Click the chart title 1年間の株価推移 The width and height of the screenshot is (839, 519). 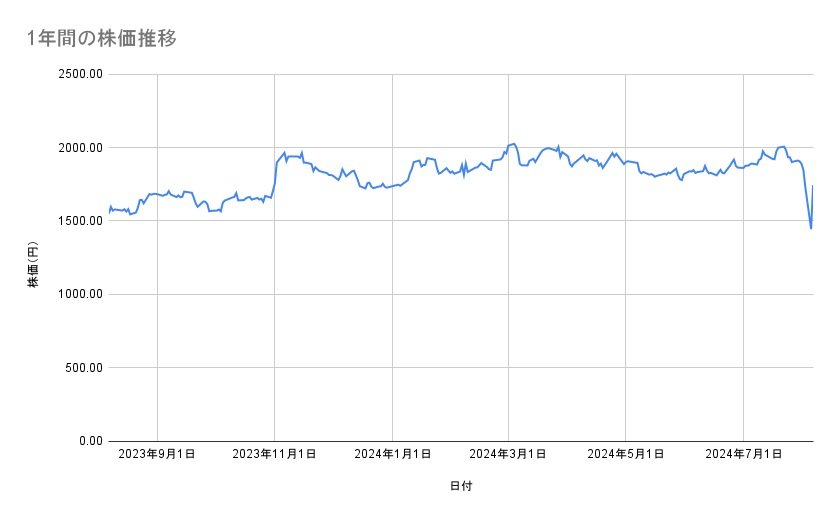click(104, 38)
